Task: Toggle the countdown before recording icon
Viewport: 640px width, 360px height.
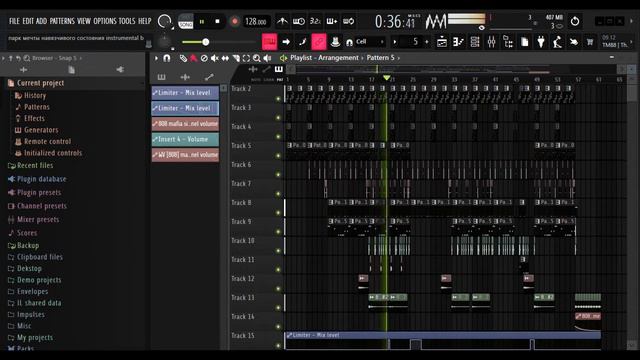Action: [315, 21]
